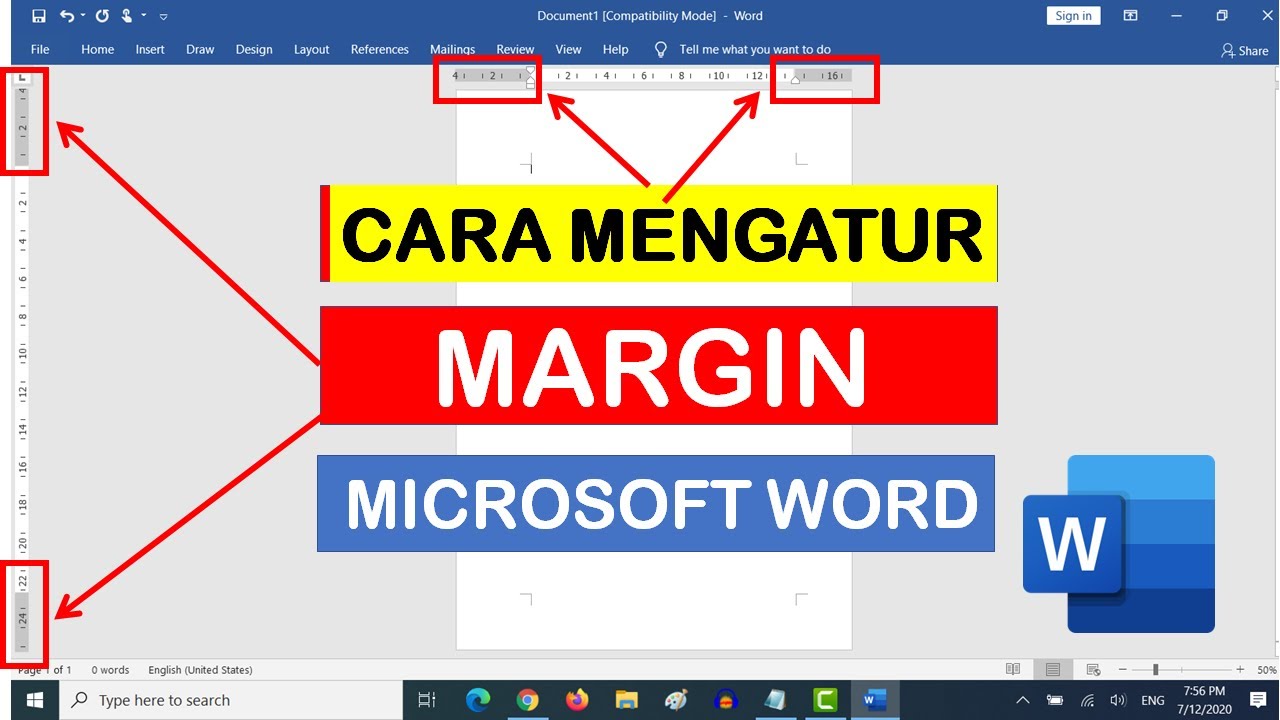Screen dimensions: 1280x720
Task: Open the Mailings tab
Action: point(453,49)
